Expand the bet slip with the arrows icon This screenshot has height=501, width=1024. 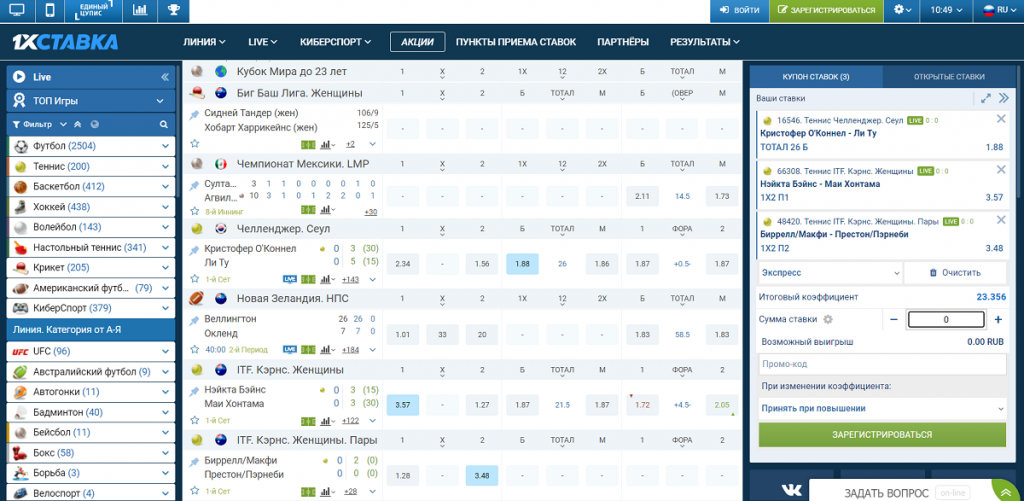986,98
